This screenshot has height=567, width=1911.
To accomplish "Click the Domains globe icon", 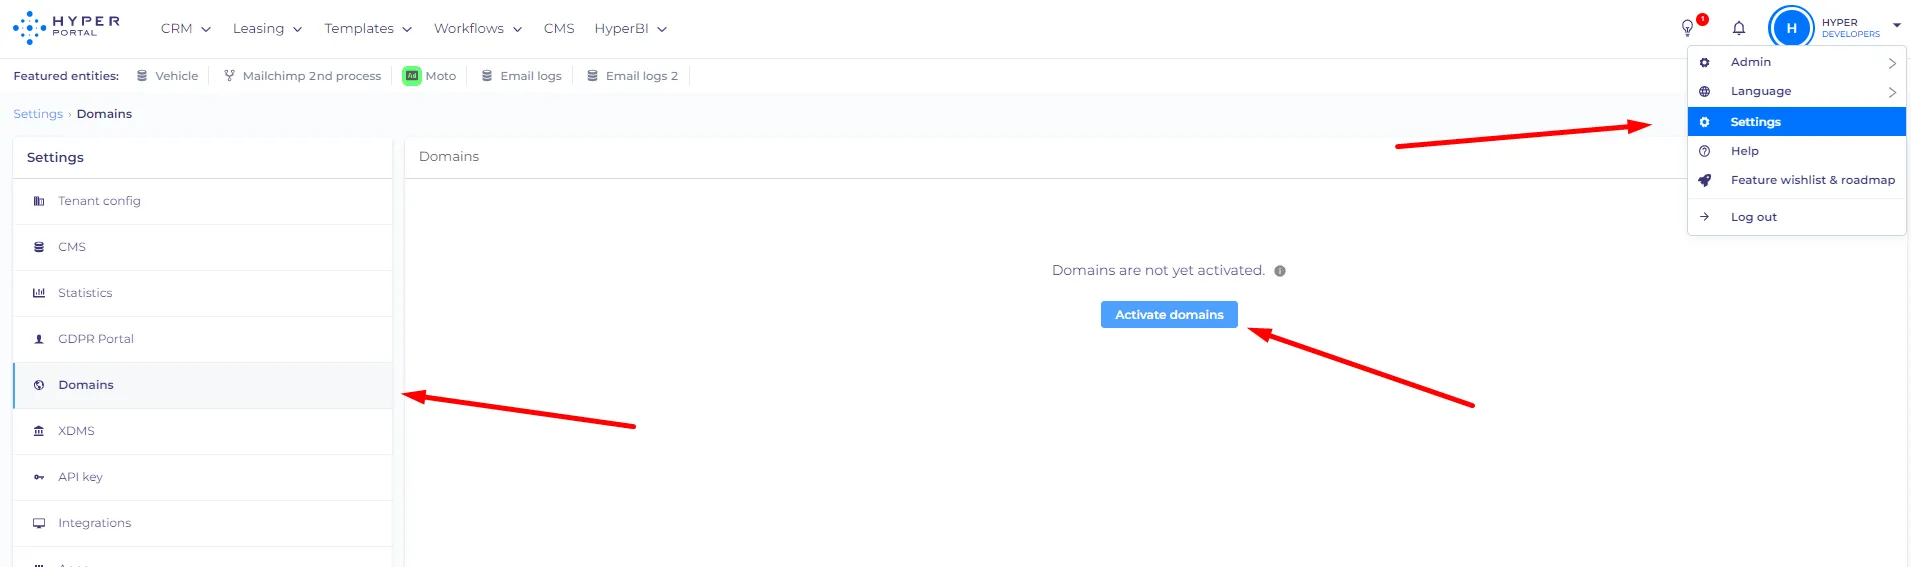I will pos(39,385).
